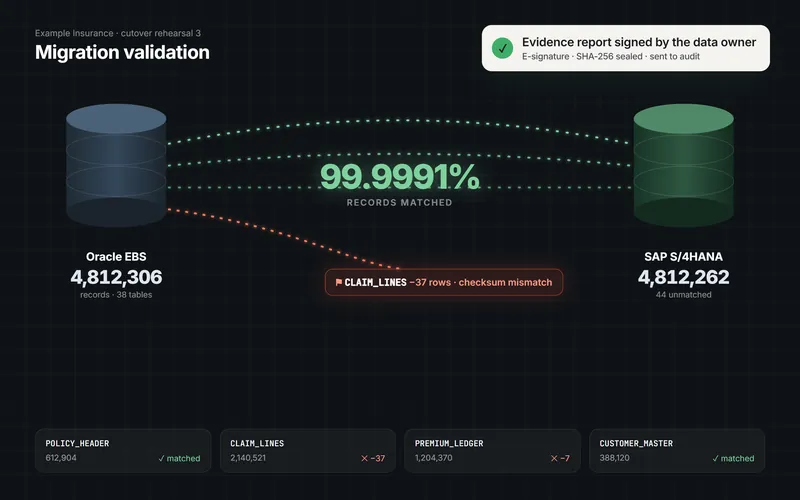Click the −37 value in CLAIM_LINES card
The height and width of the screenshot is (500, 800).
click(378, 459)
